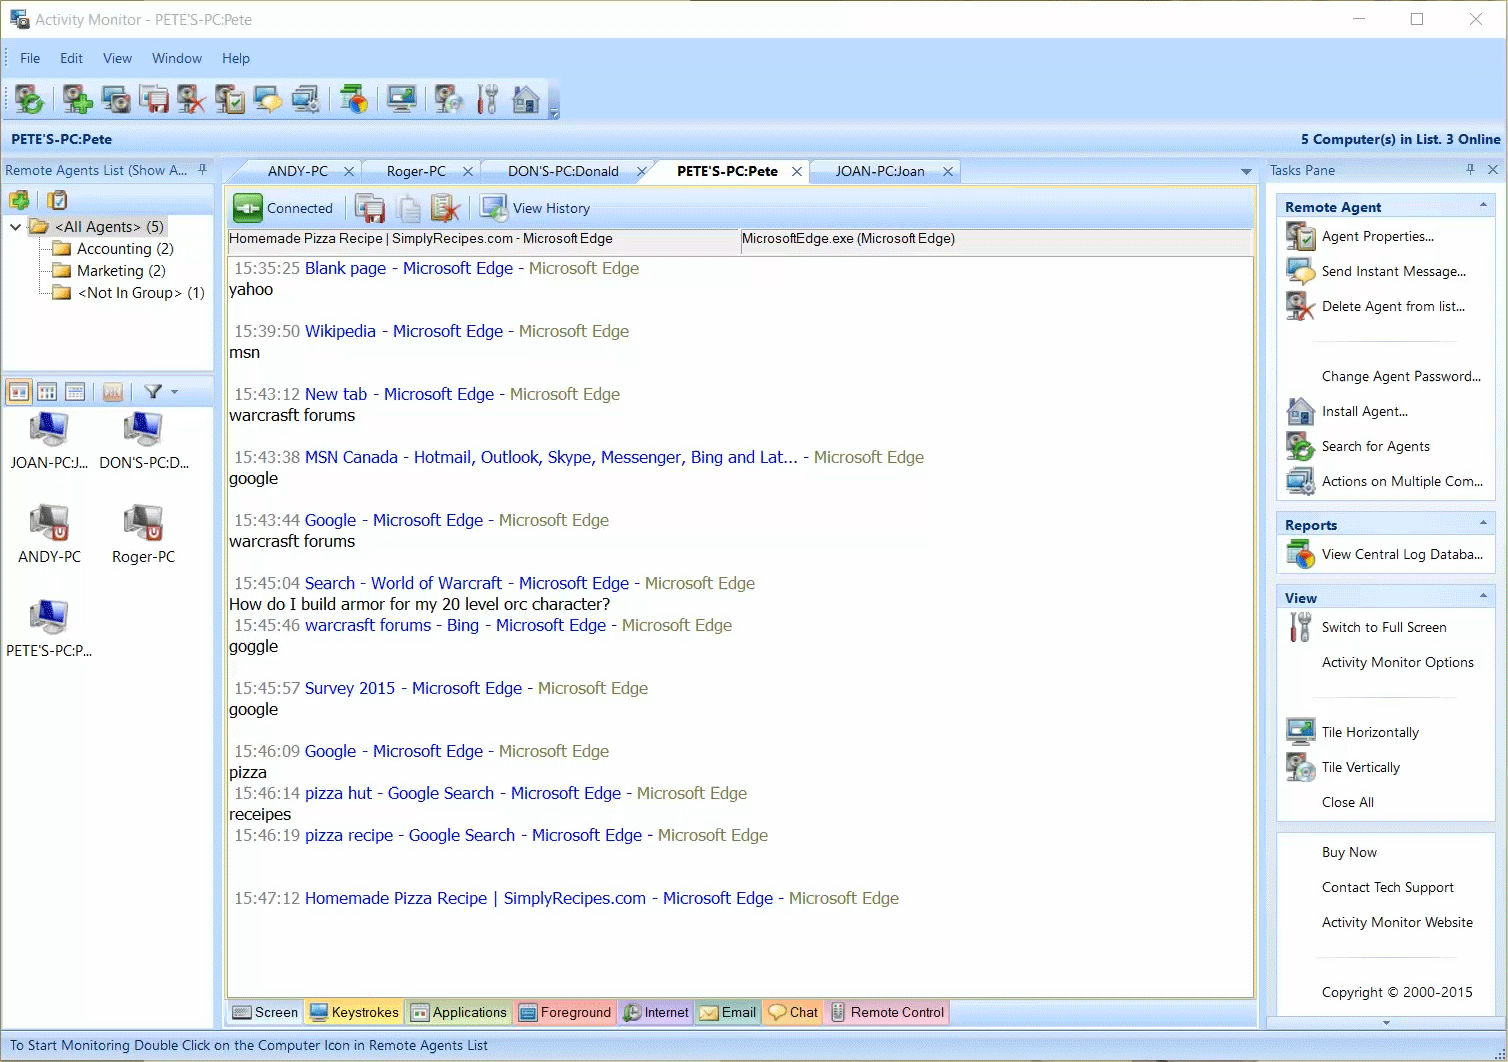The width and height of the screenshot is (1508, 1062).
Task: Click the Send Instant Message speech bubble toolbar icon
Action: point(267,99)
